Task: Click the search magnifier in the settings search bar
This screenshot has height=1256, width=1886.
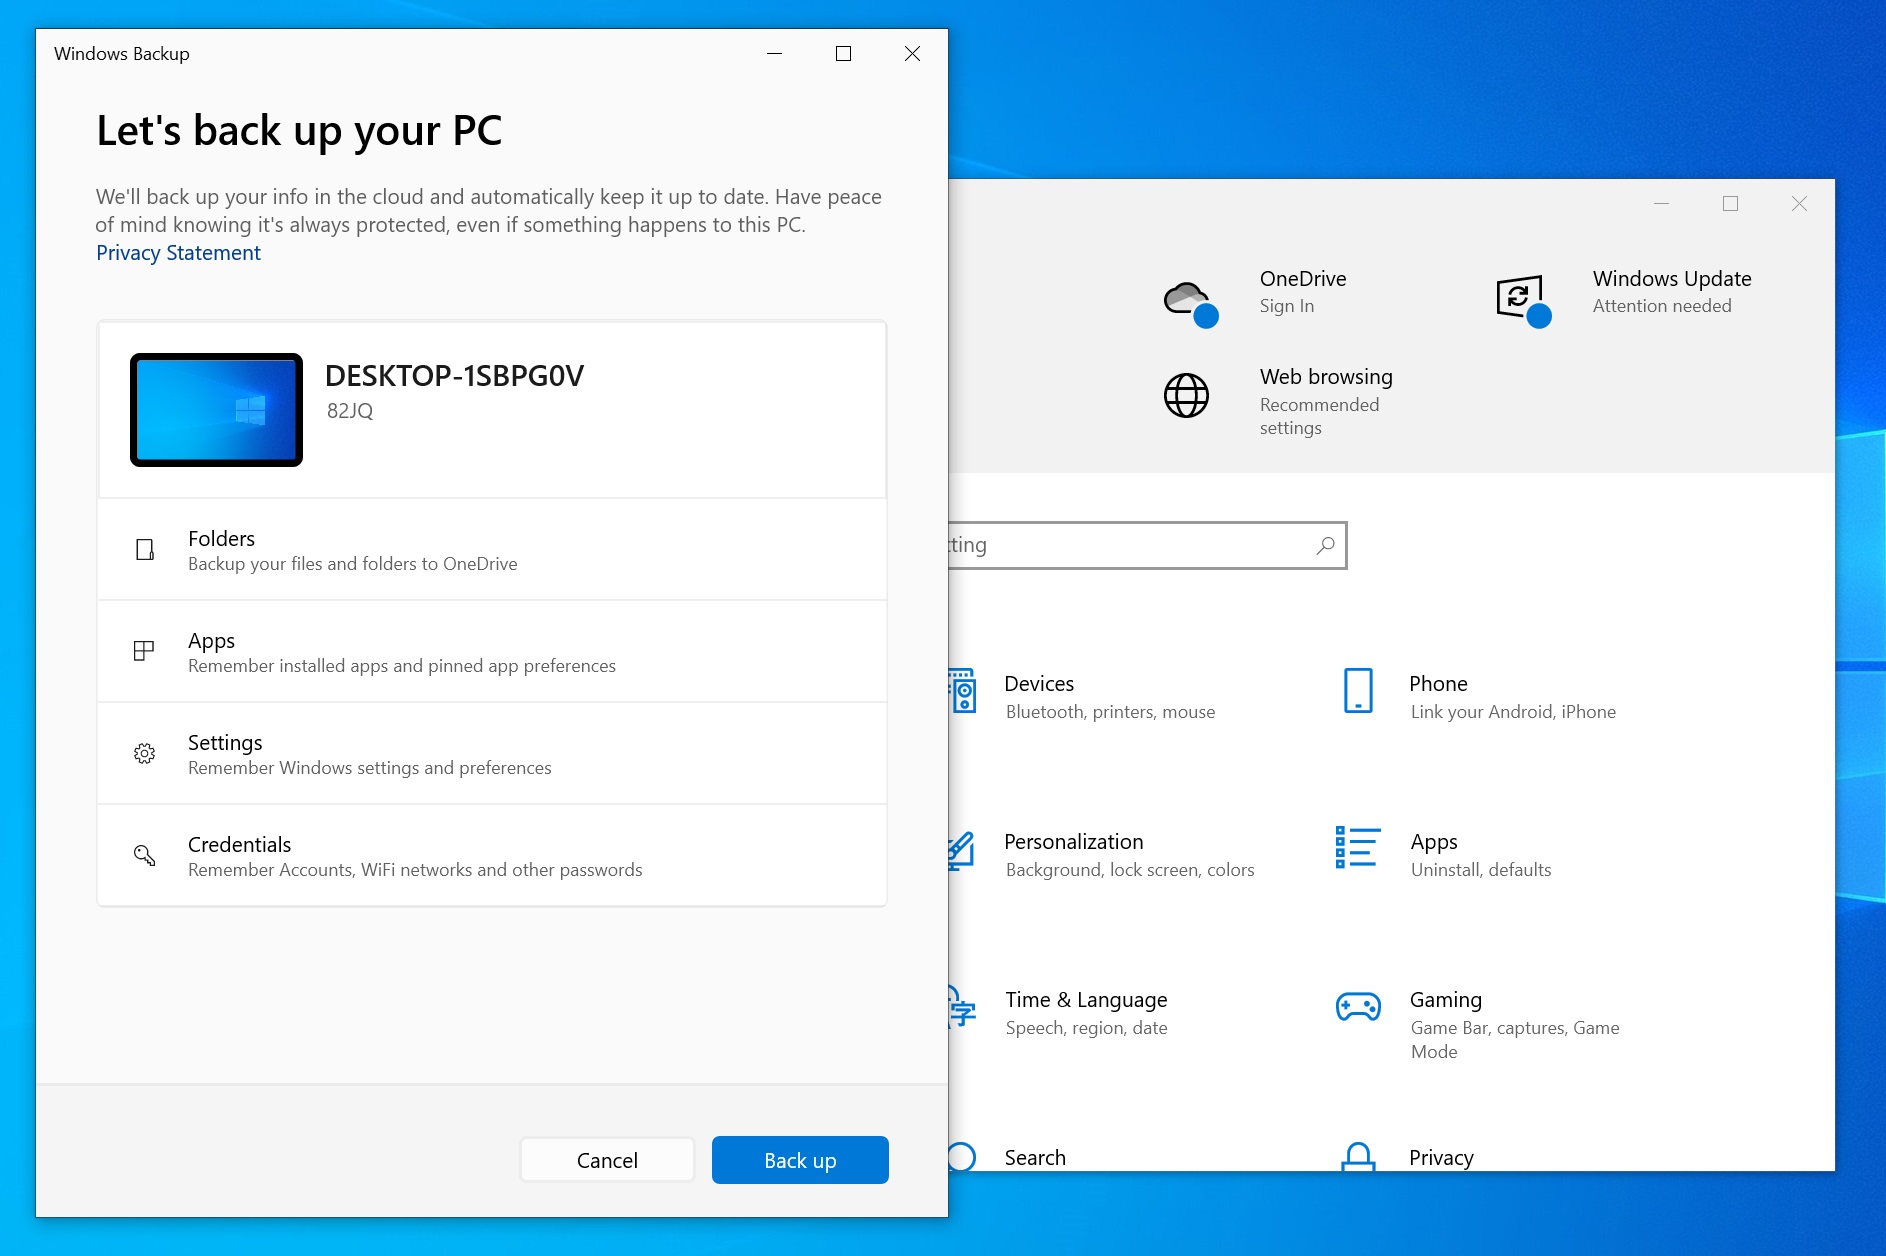Action: 1324,545
